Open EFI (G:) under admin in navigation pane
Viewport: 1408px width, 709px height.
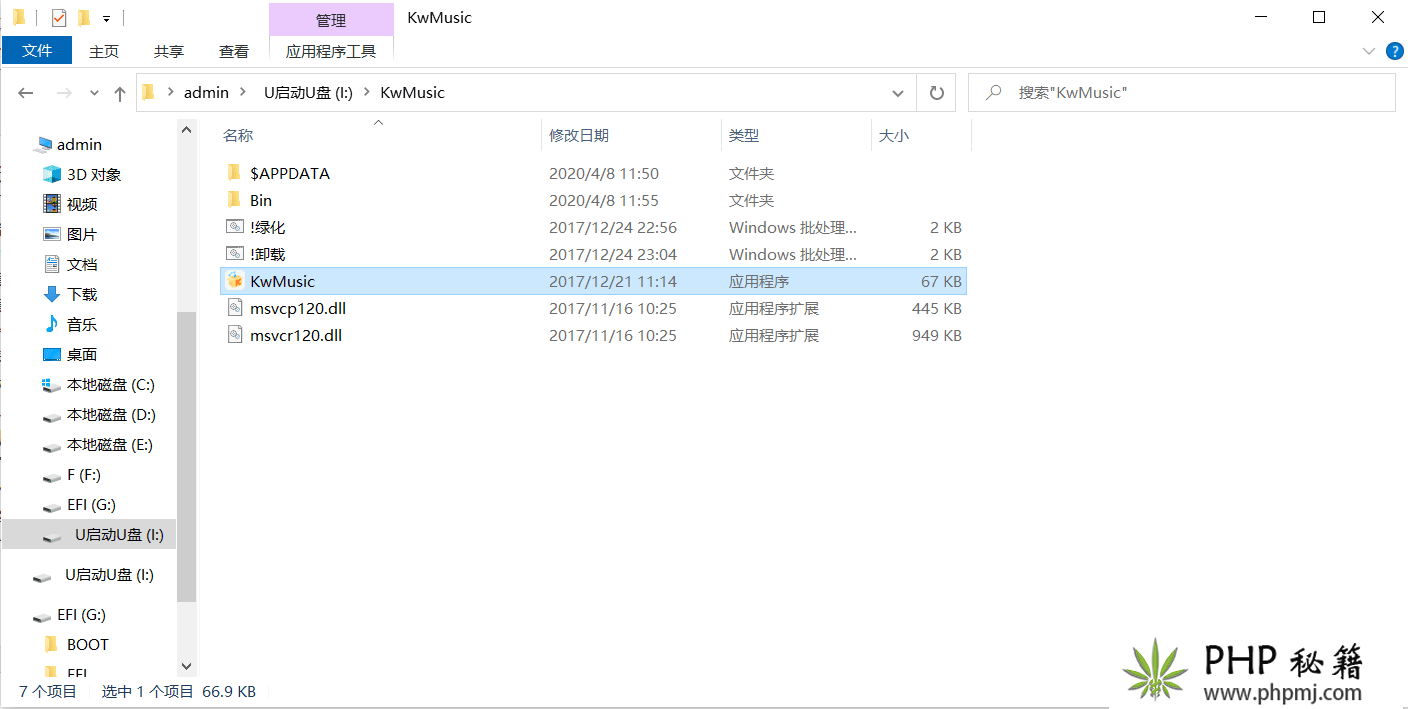tap(91, 504)
